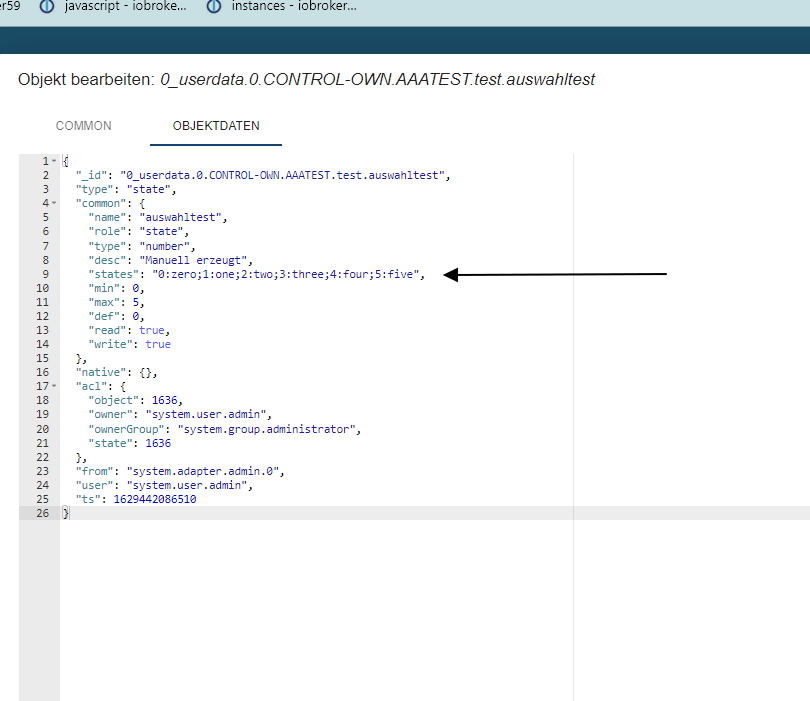
Task: Click closing brace on line 26
Action: point(66,513)
